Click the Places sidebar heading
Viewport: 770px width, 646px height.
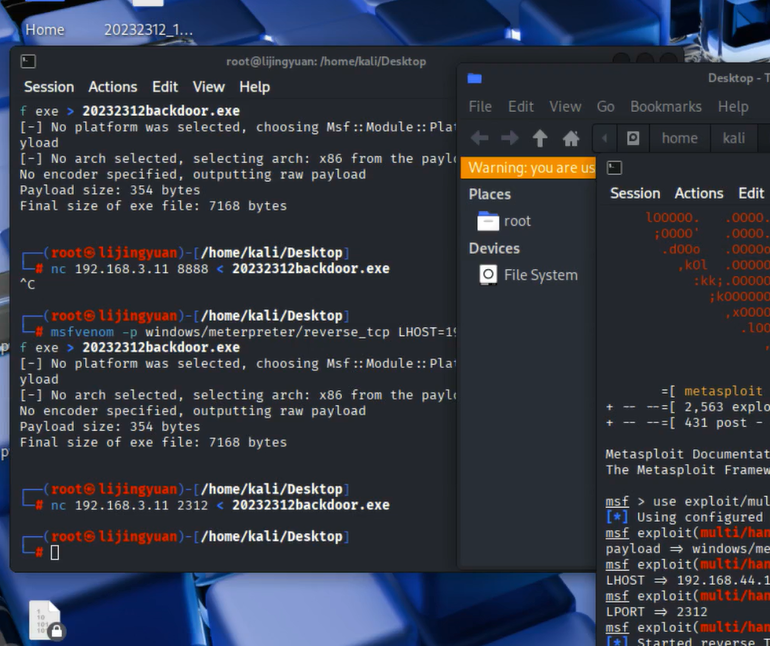[490, 195]
